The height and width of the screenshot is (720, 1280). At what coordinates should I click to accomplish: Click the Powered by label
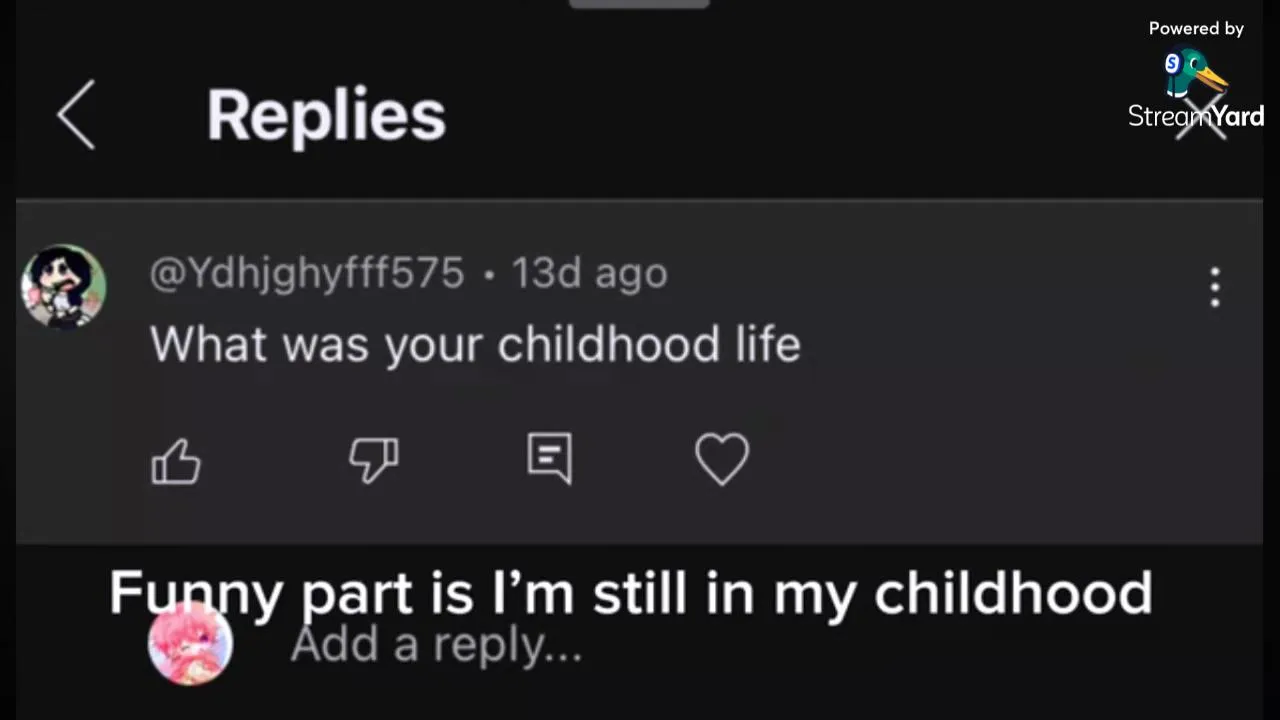coord(1196,29)
